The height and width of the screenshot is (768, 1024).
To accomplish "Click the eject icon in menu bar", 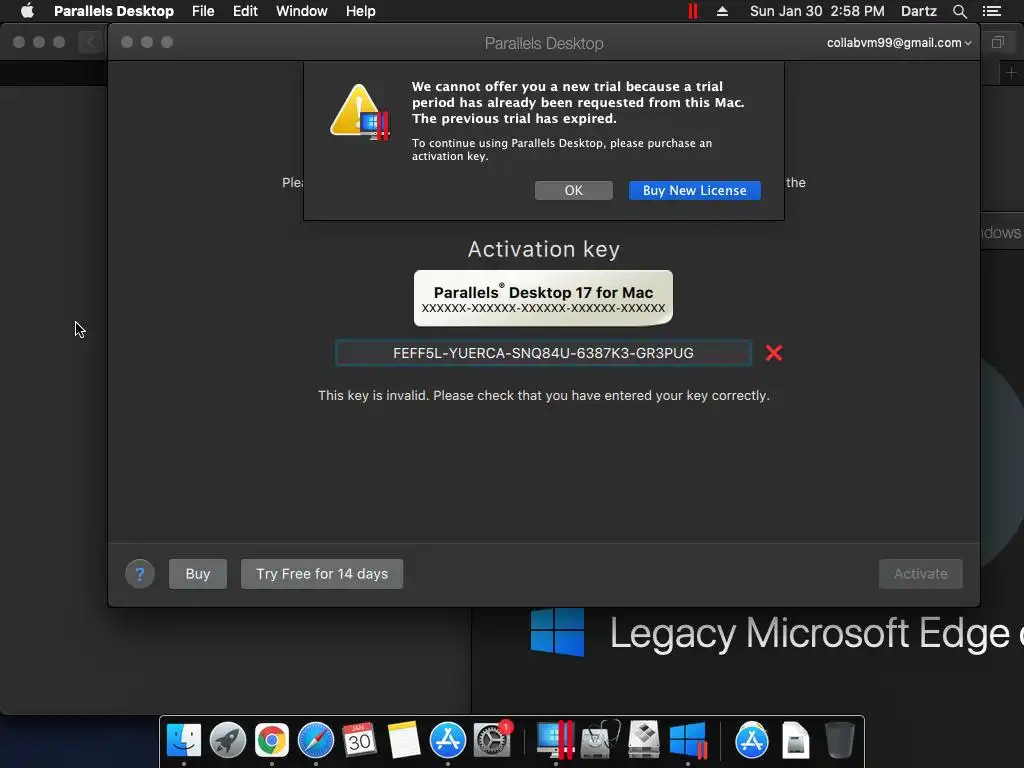I will tap(722, 11).
